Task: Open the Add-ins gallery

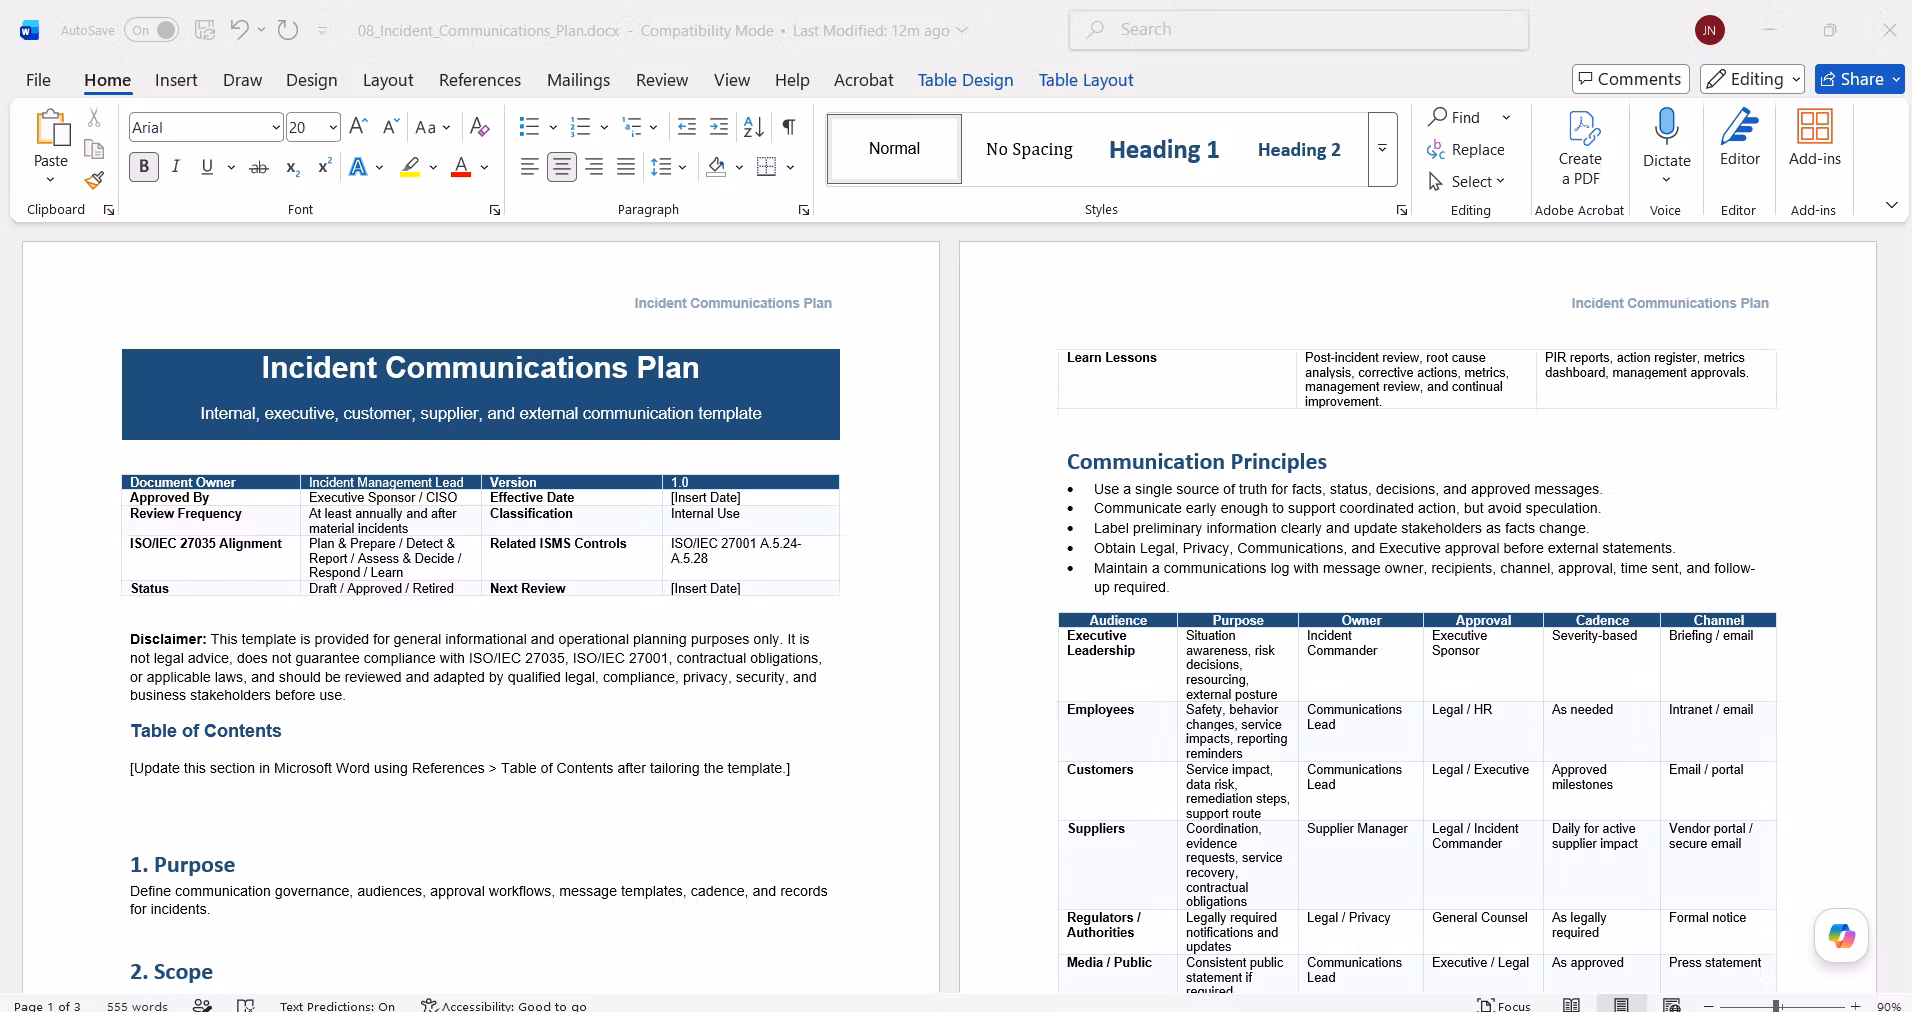Action: point(1815,138)
